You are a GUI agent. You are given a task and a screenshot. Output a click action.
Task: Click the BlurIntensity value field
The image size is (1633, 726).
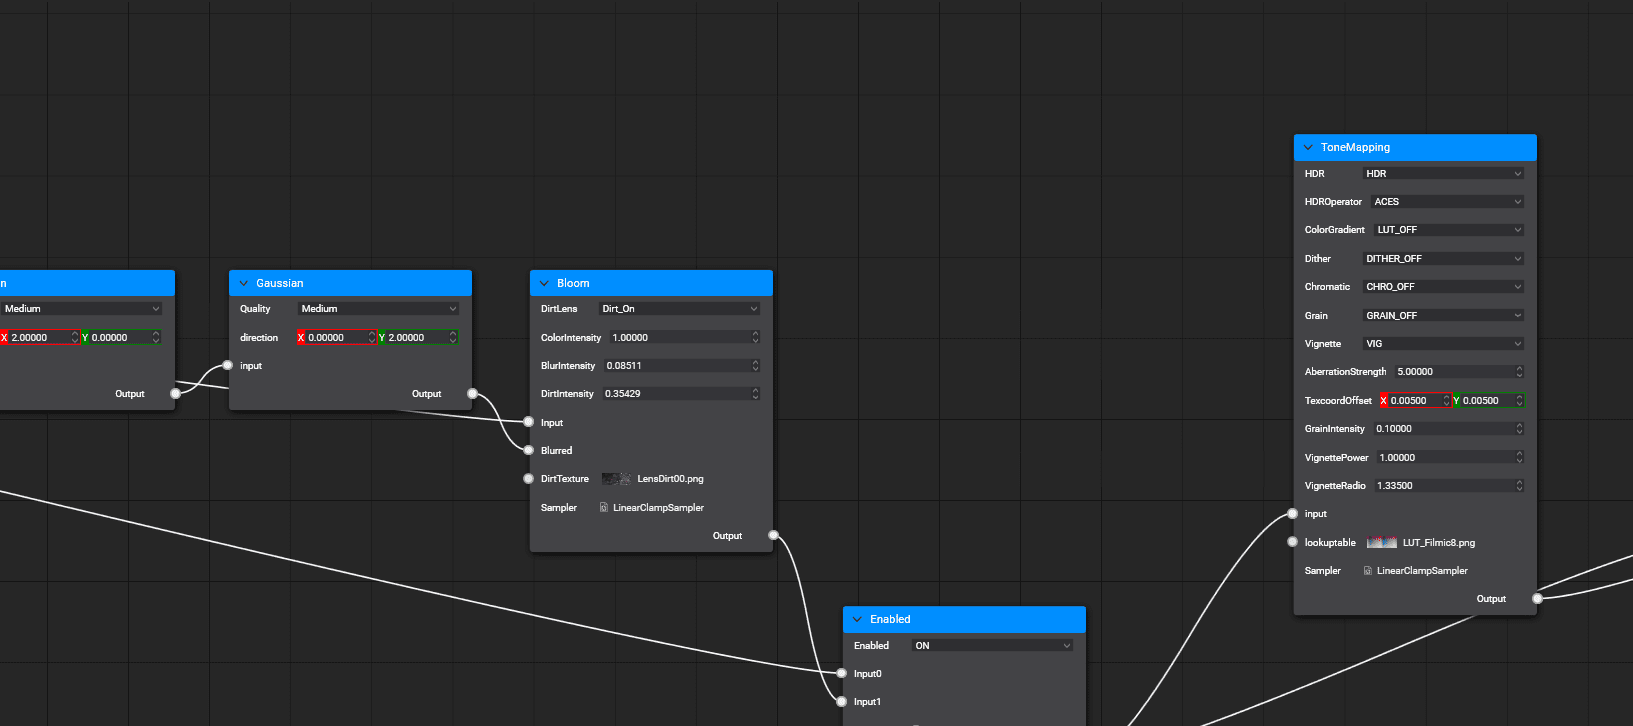[x=682, y=366]
